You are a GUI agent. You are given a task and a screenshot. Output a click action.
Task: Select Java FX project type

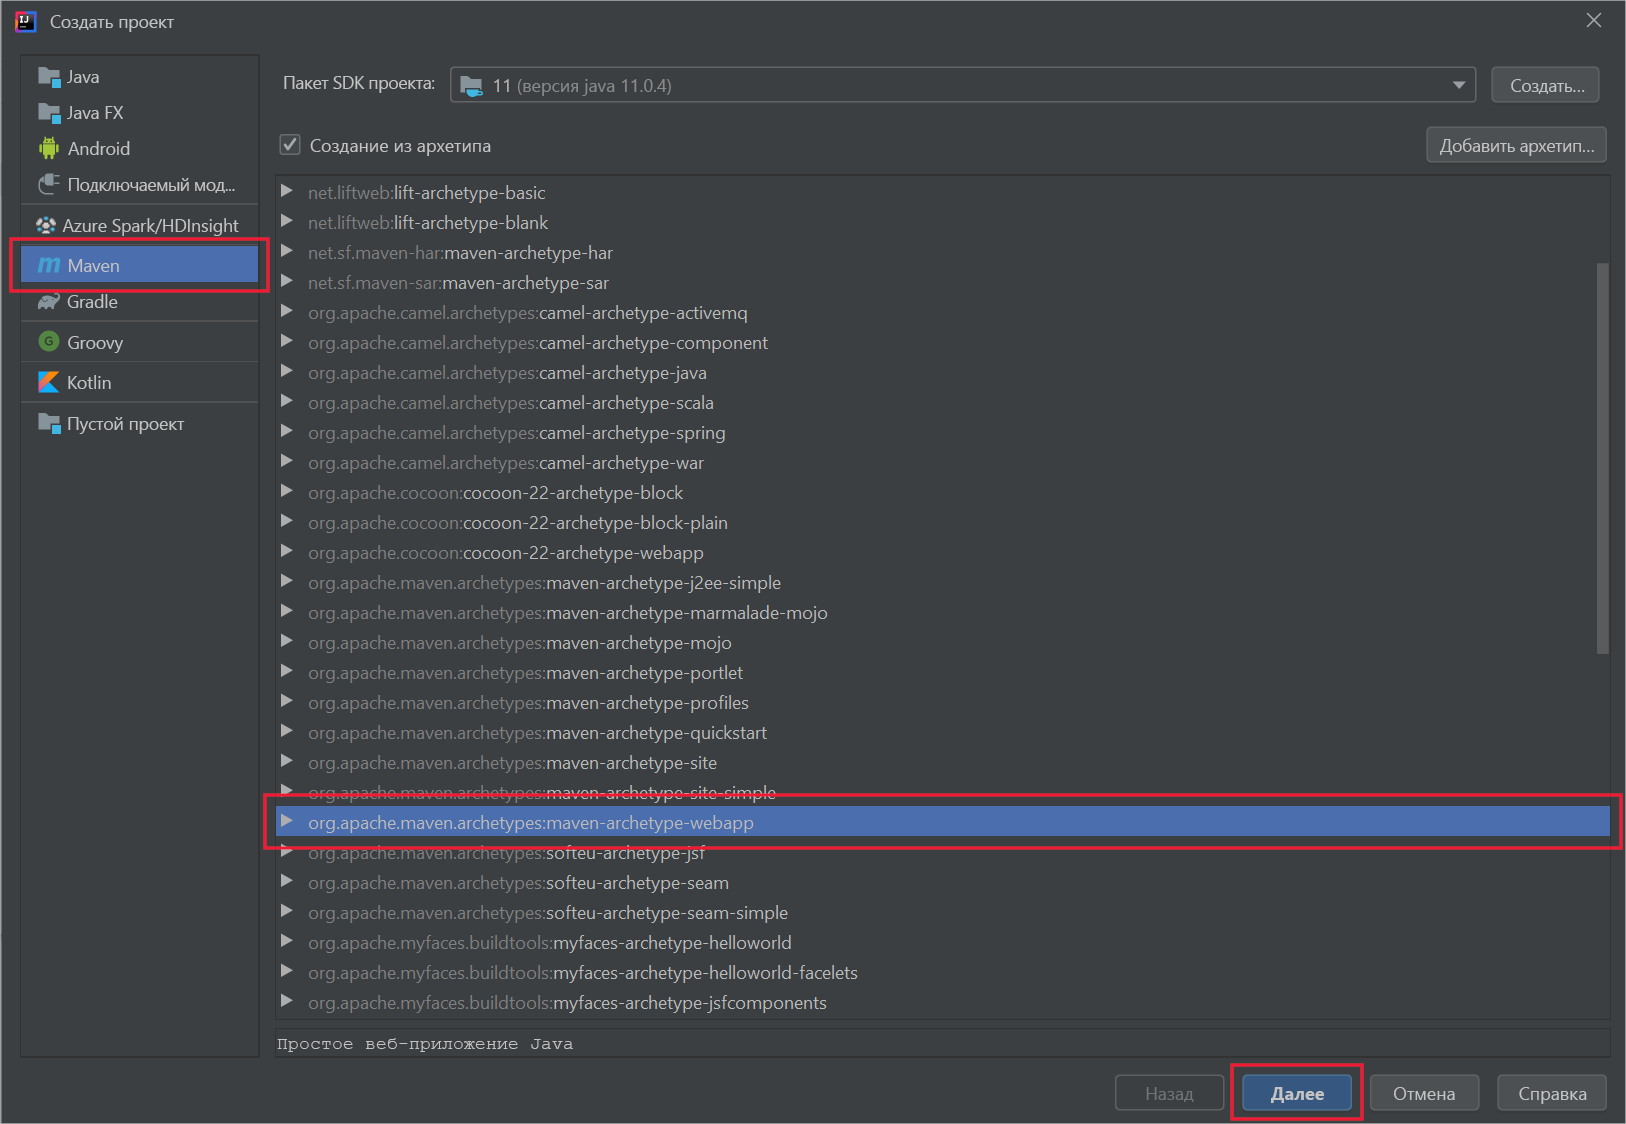[140, 113]
